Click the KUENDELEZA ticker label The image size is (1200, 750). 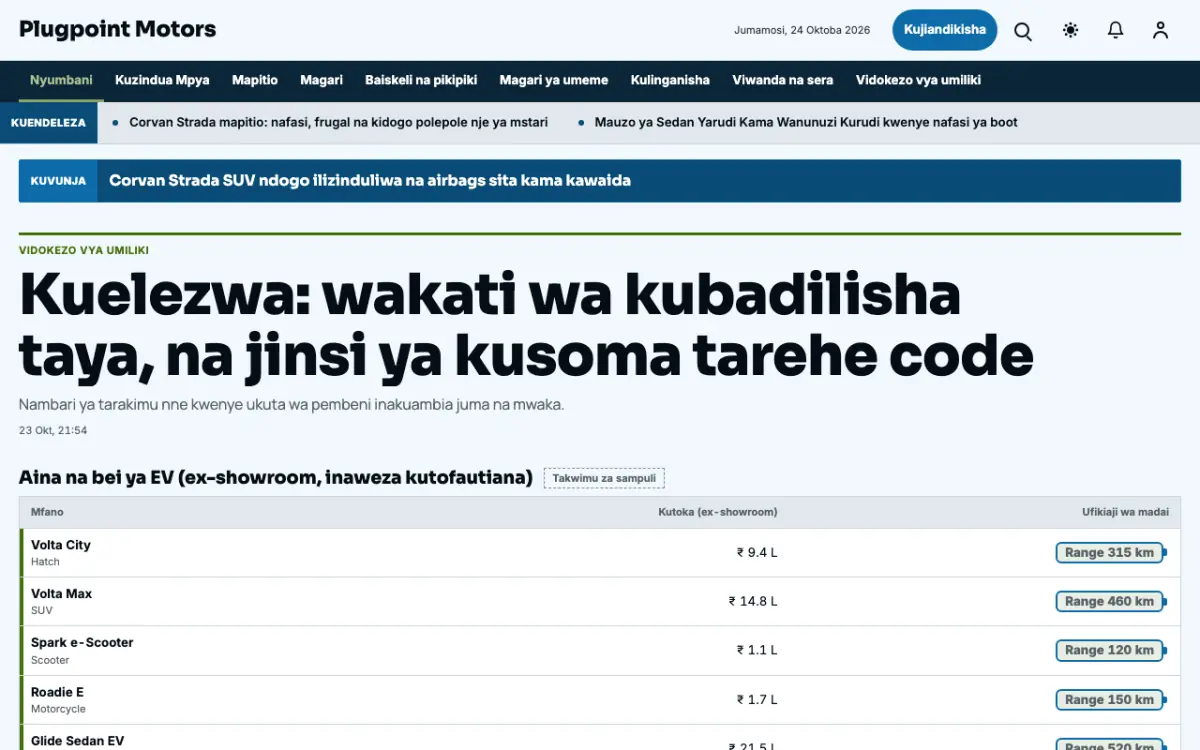tap(48, 123)
